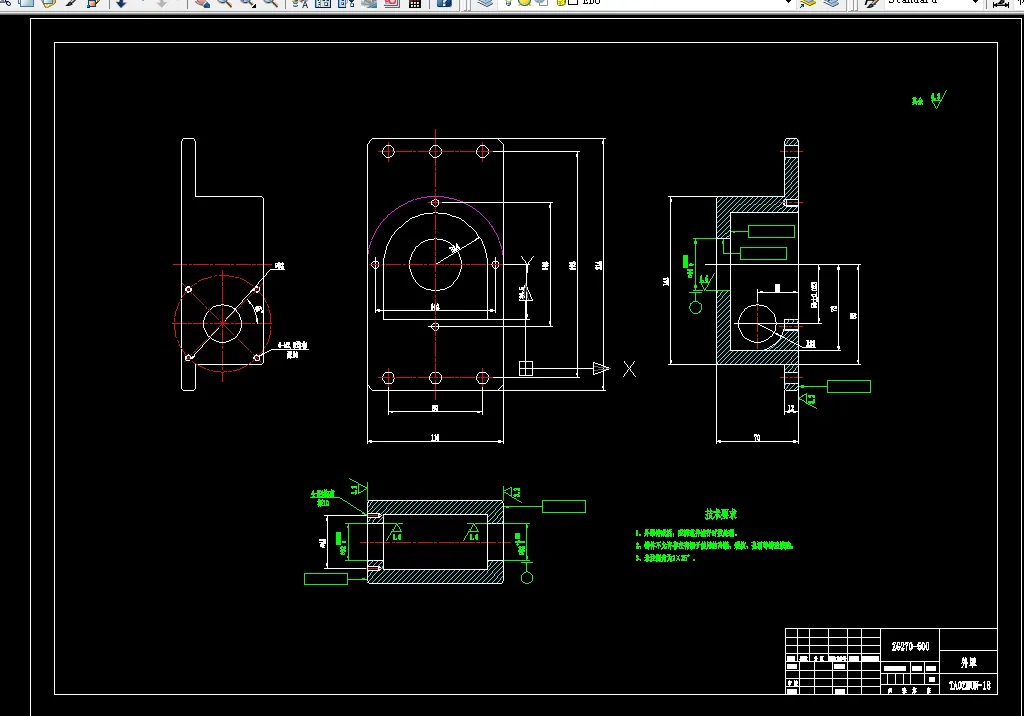Click the blue downward arrow toolbar icon

click(x=121, y=3)
